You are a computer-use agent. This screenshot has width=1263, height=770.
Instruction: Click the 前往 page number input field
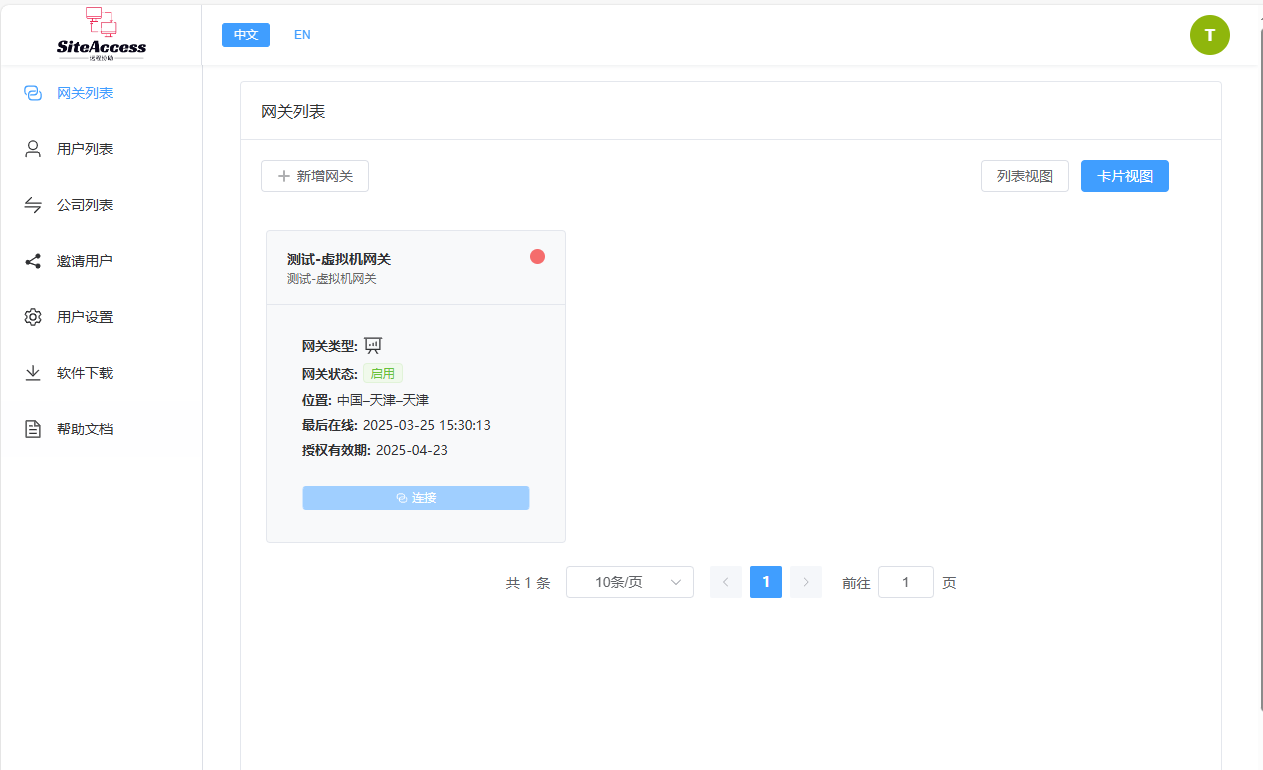click(906, 582)
